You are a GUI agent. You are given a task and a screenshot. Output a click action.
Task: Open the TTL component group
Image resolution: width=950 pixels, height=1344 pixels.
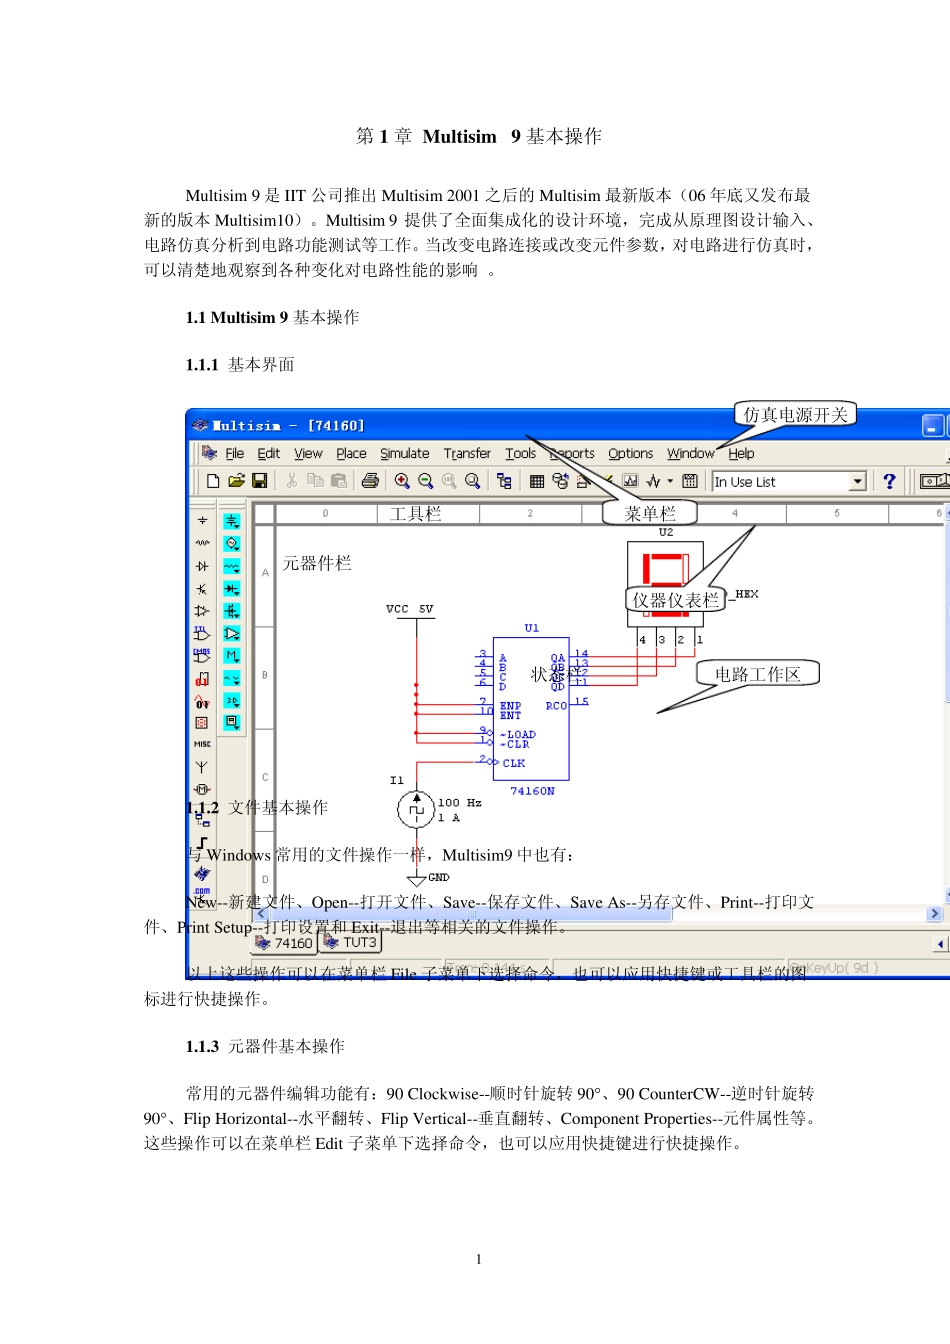tap(202, 633)
